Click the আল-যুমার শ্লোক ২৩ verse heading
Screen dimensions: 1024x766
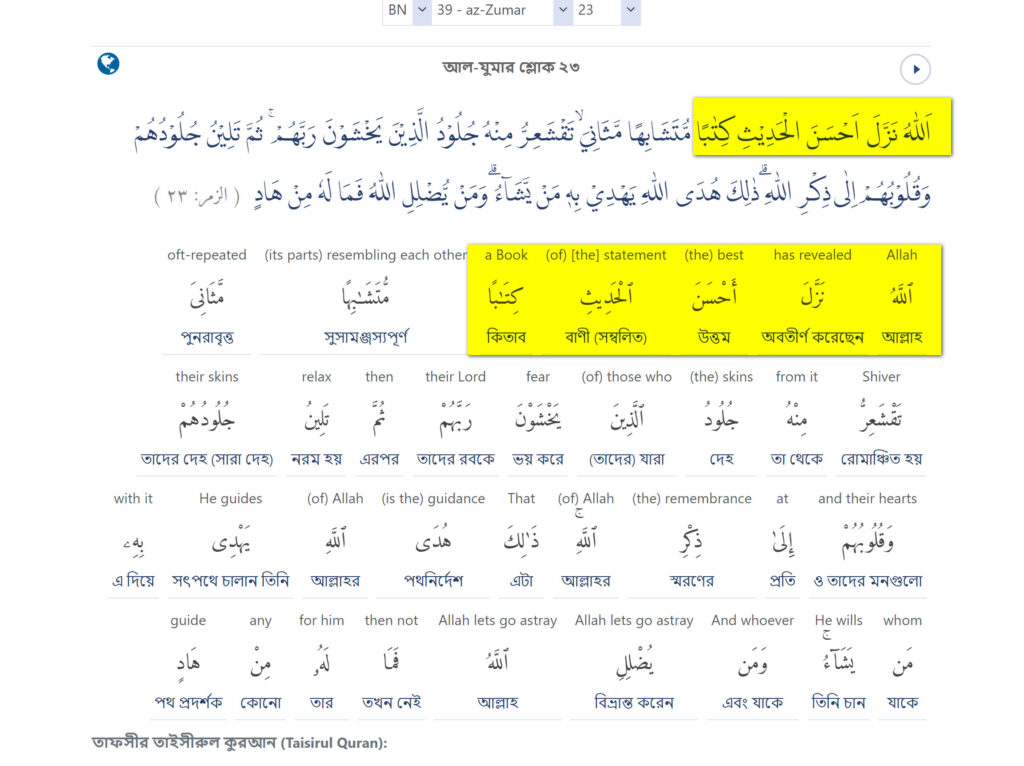tap(511, 68)
